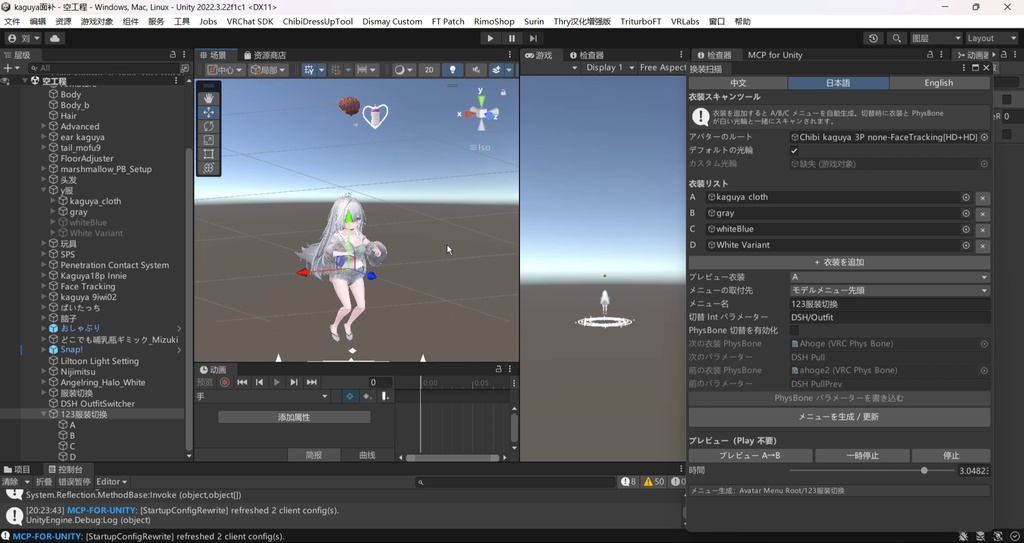Screen dimensions: 1024x543
Task: Click the scene orientation gizmo
Action: (x=481, y=114)
